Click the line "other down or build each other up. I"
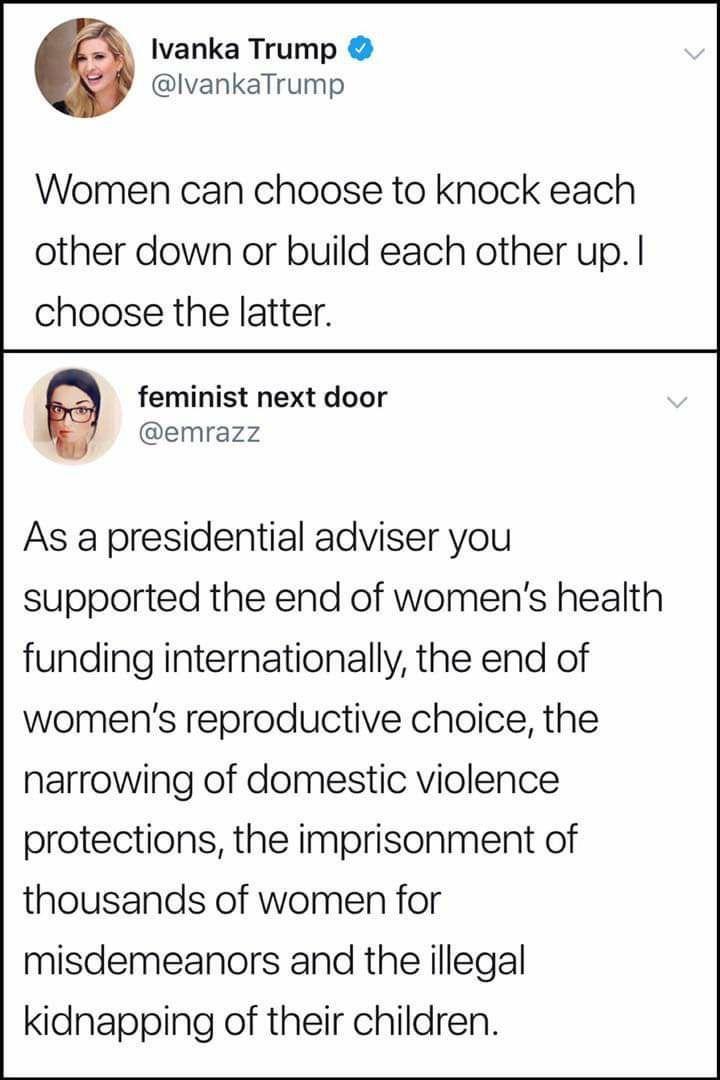This screenshot has height=1080, width=720. pos(336,249)
